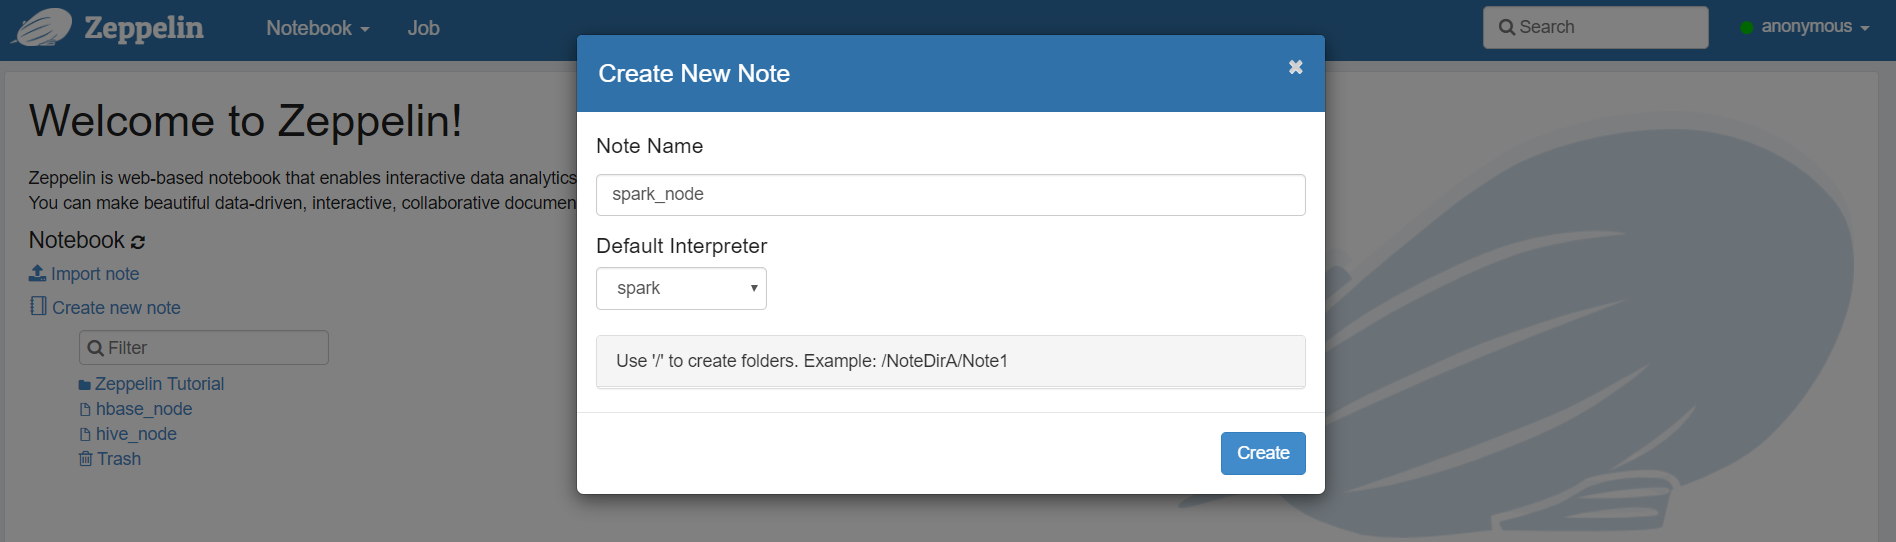Click the Import note upload icon
This screenshot has height=542, width=1896.
(x=37, y=273)
